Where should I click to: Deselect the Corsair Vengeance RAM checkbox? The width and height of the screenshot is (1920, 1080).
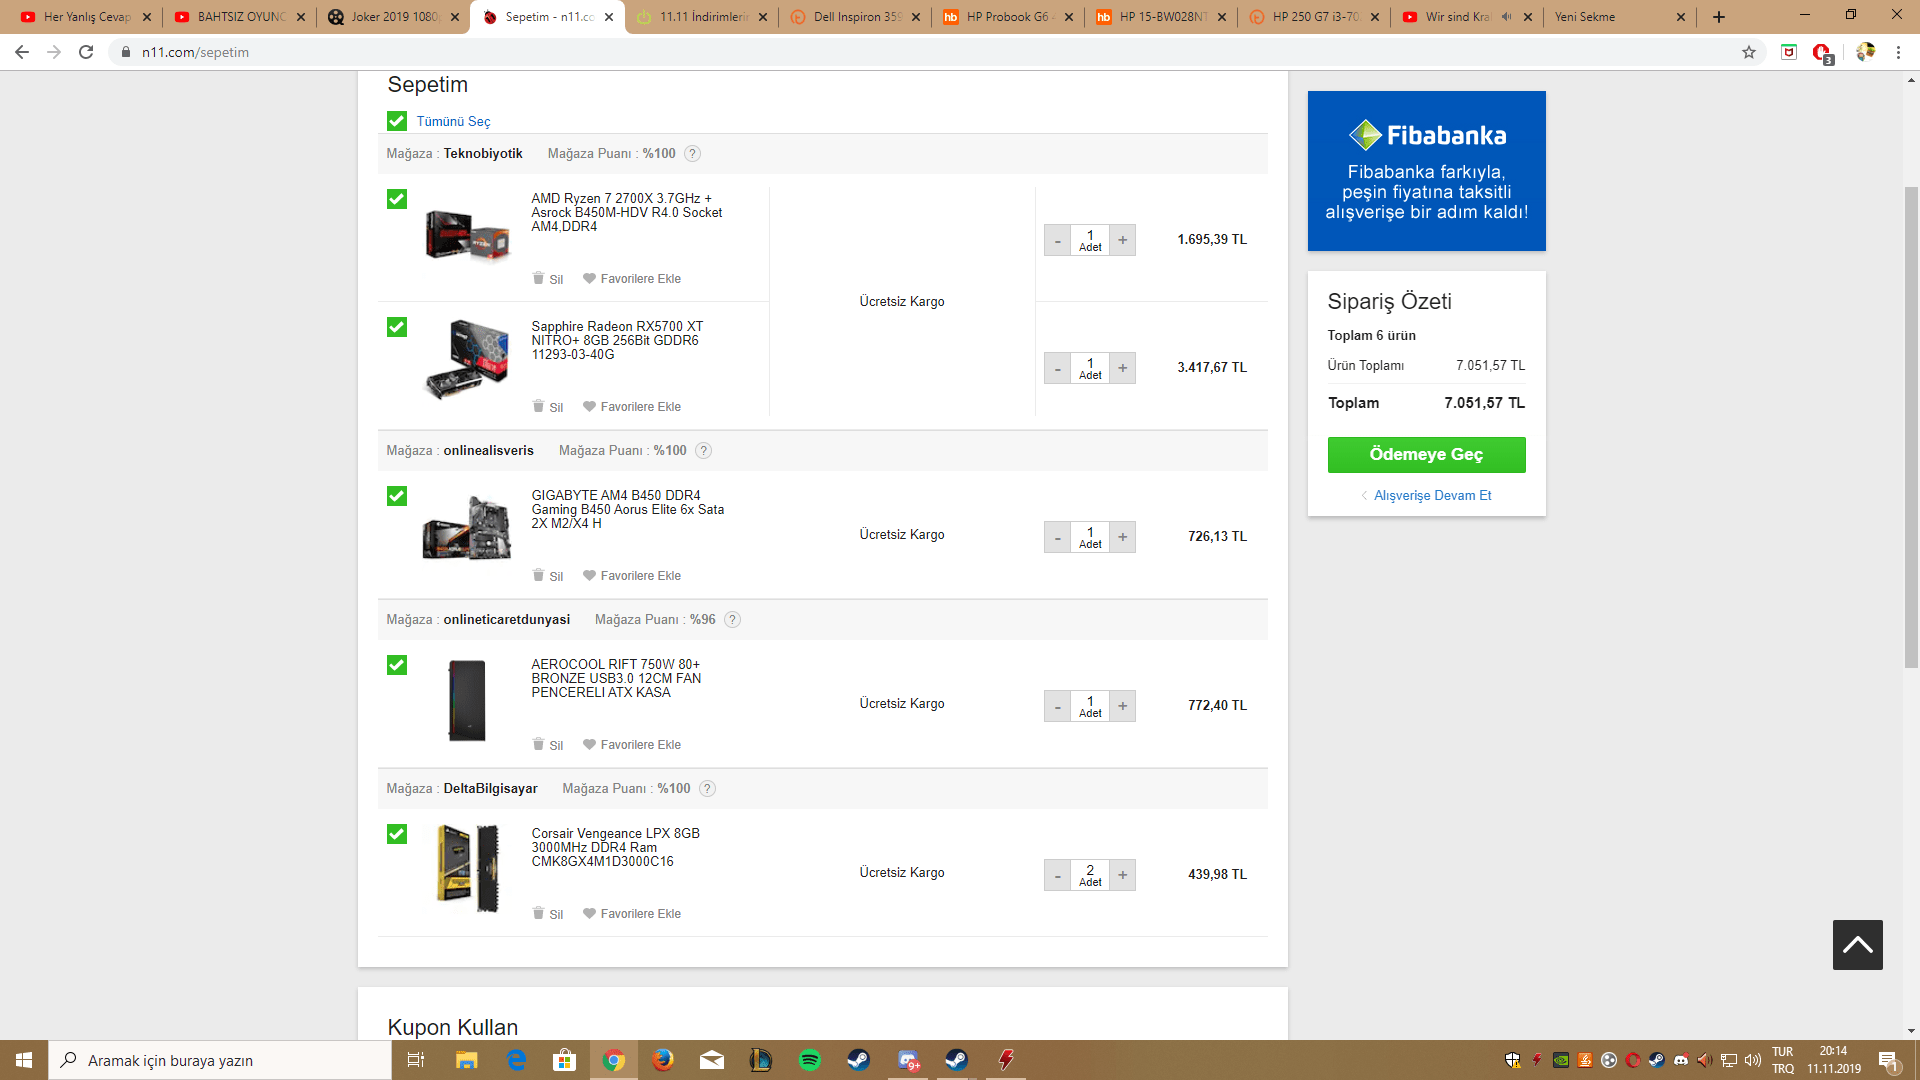[397, 834]
